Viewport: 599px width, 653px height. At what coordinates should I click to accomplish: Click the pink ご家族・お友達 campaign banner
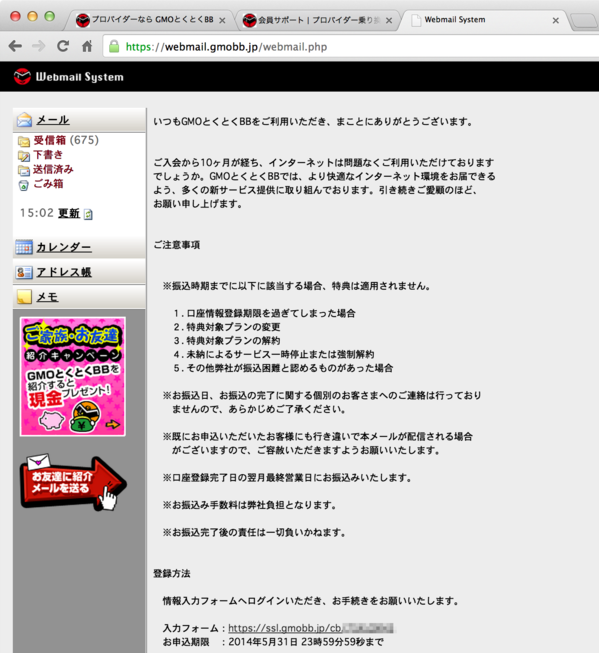pos(72,376)
